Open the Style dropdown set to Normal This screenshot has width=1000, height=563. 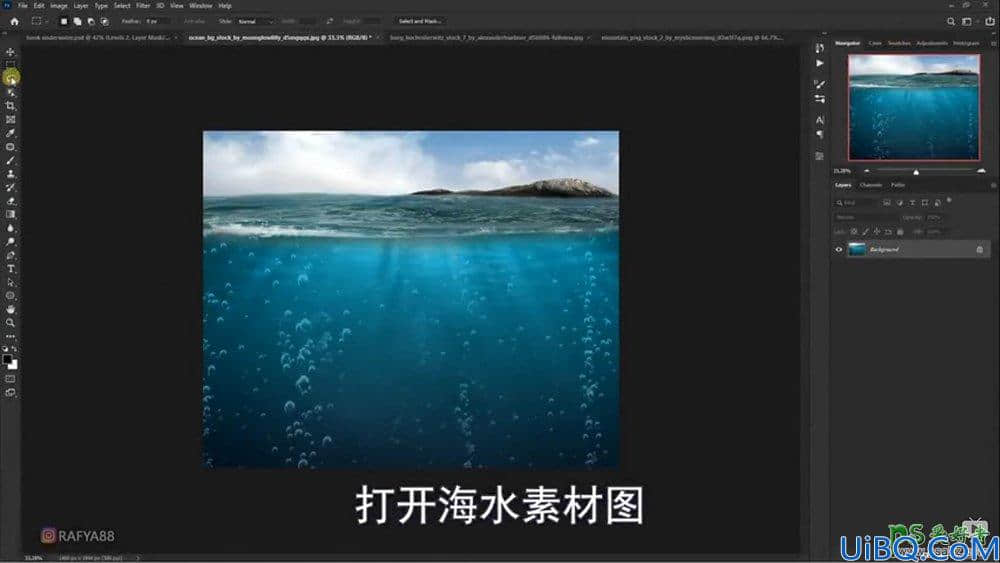tap(255, 21)
